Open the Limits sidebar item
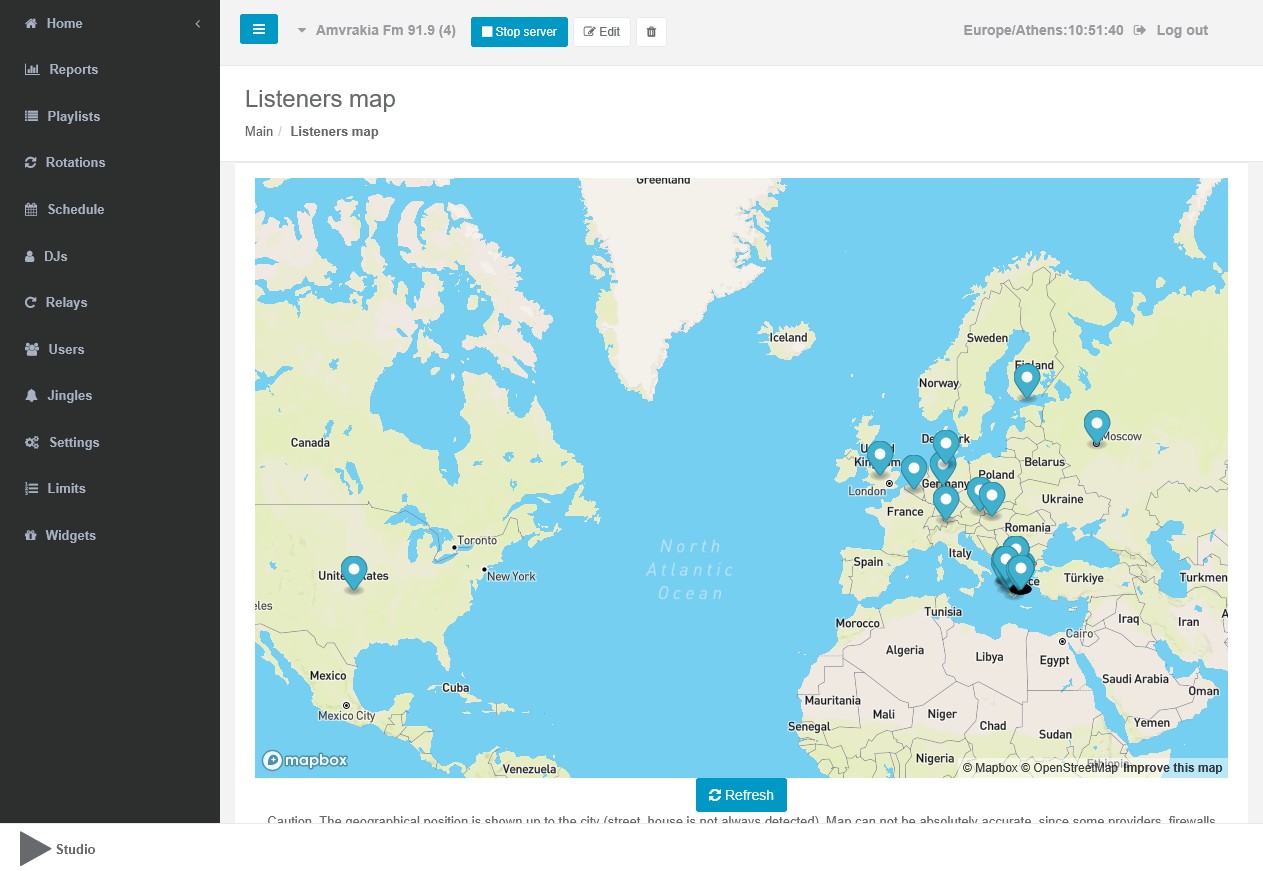Screen dimensions: 1263x871 (x=66, y=489)
